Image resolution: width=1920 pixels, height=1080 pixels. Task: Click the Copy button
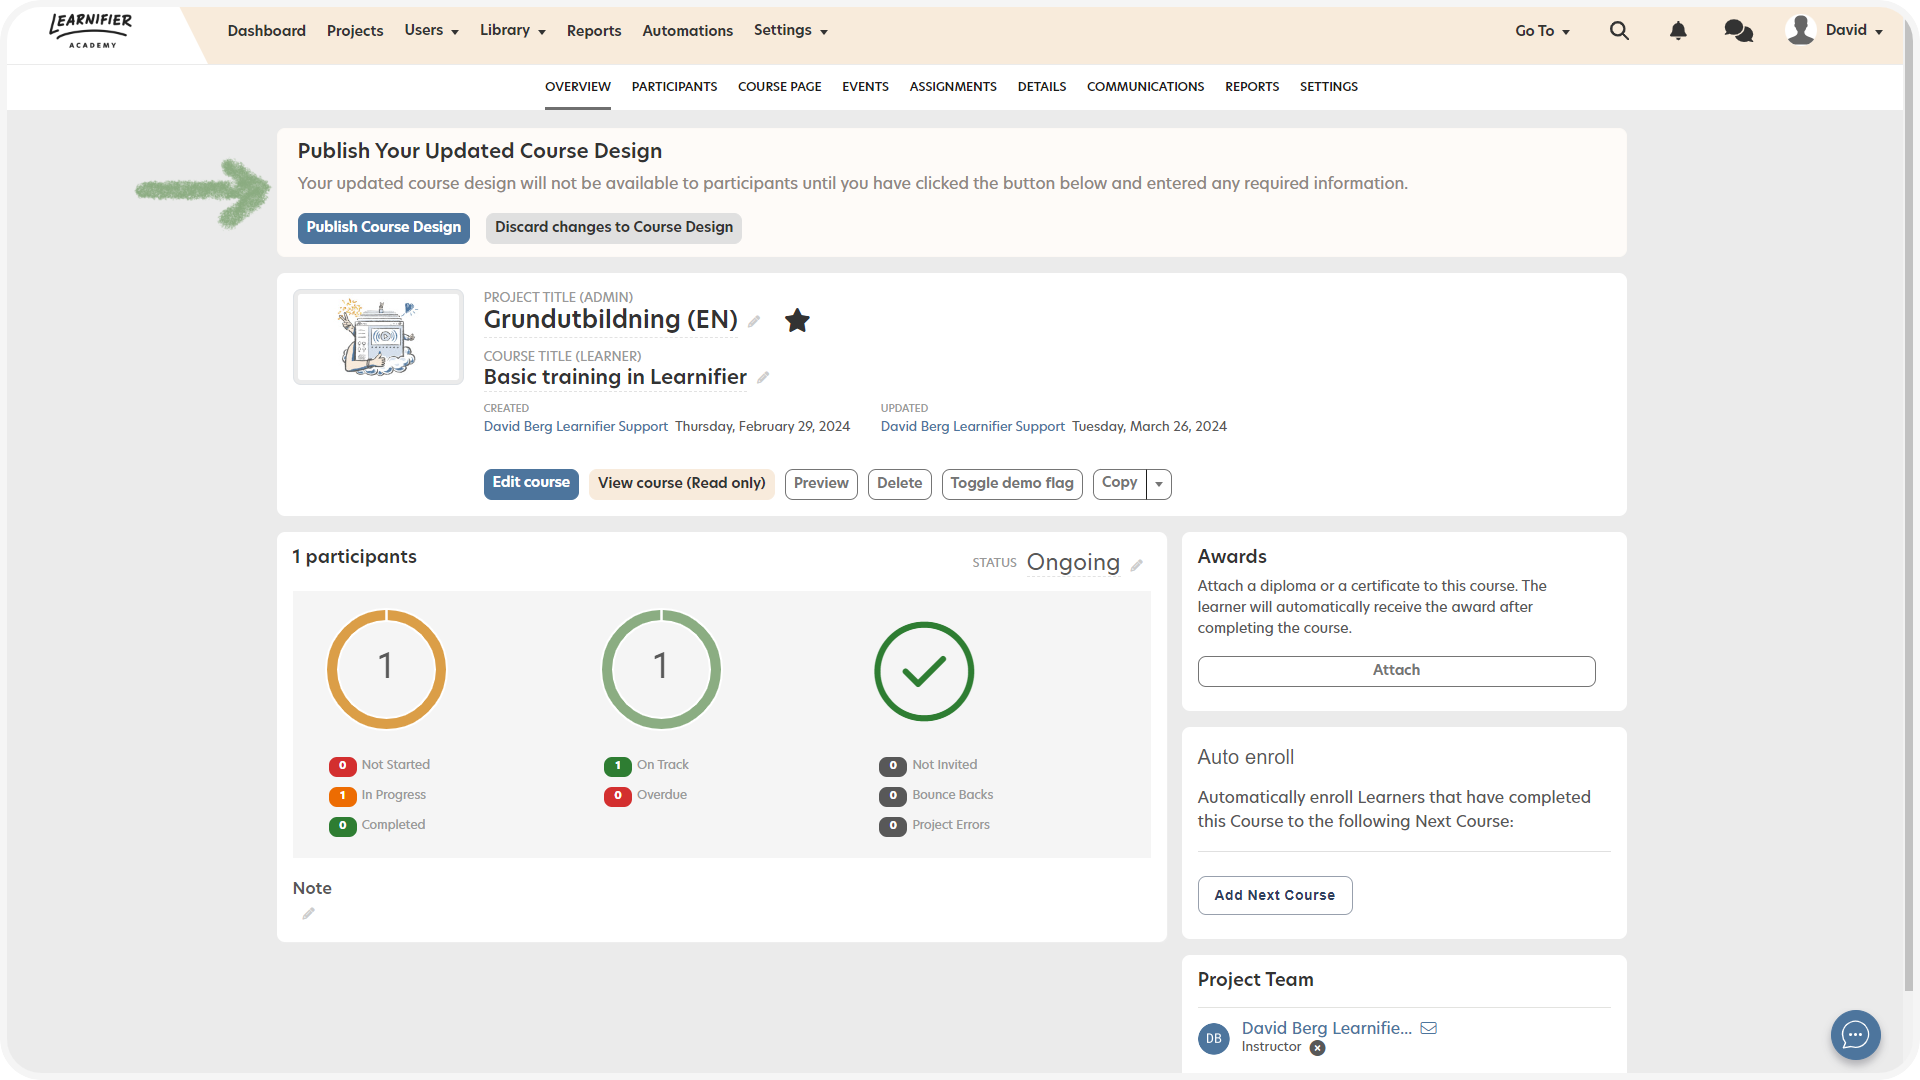point(1119,484)
